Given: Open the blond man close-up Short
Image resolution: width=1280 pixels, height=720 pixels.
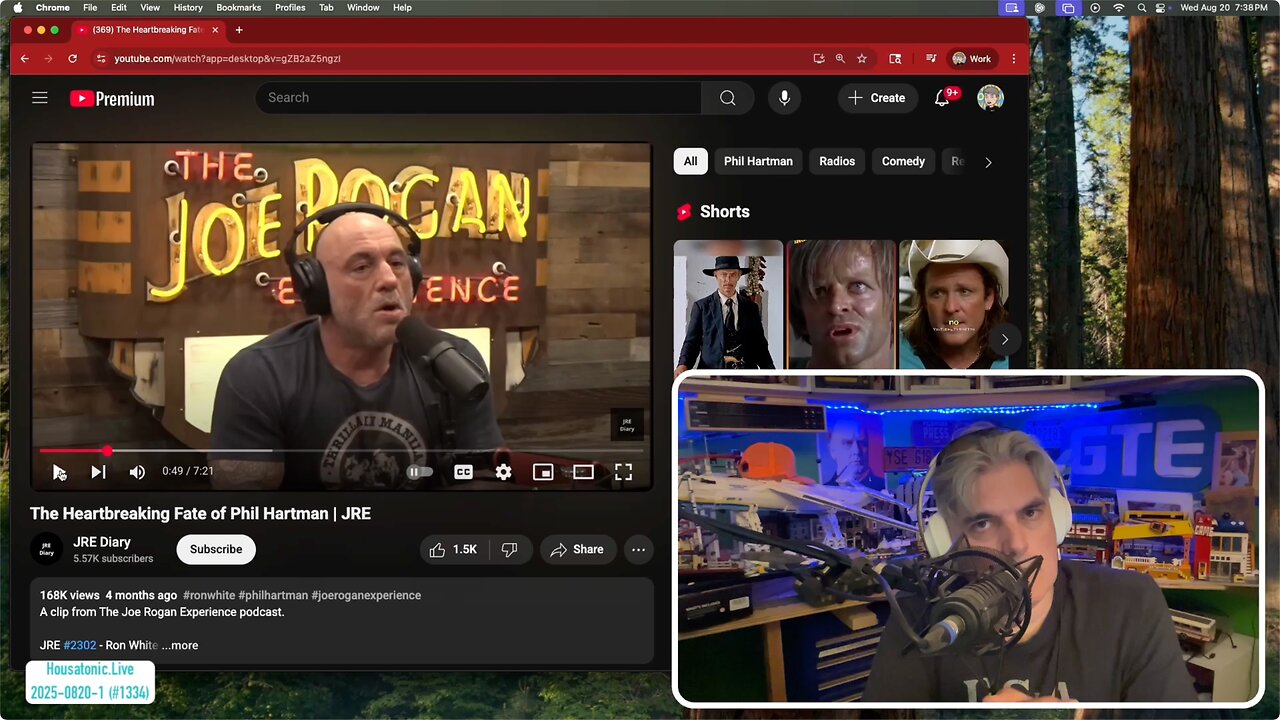Looking at the screenshot, I should 841,304.
